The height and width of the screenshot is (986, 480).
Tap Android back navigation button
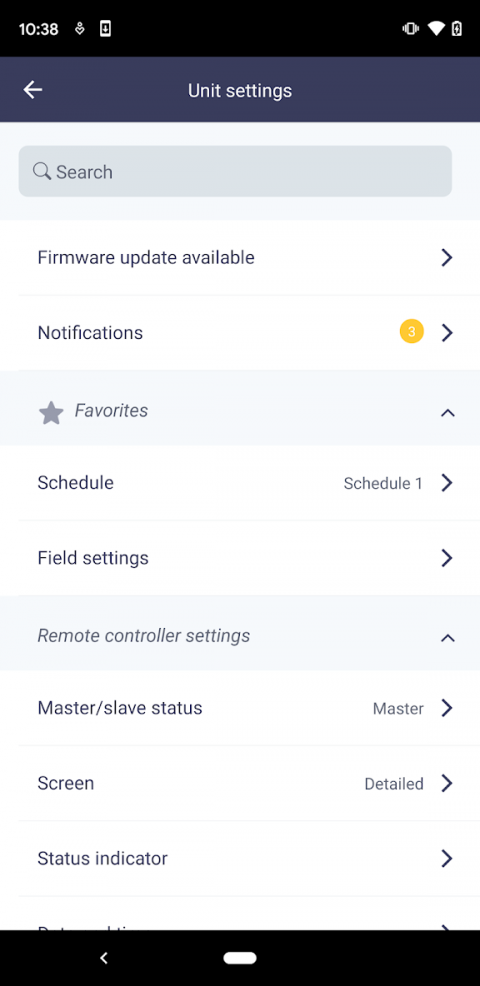tap(104, 958)
